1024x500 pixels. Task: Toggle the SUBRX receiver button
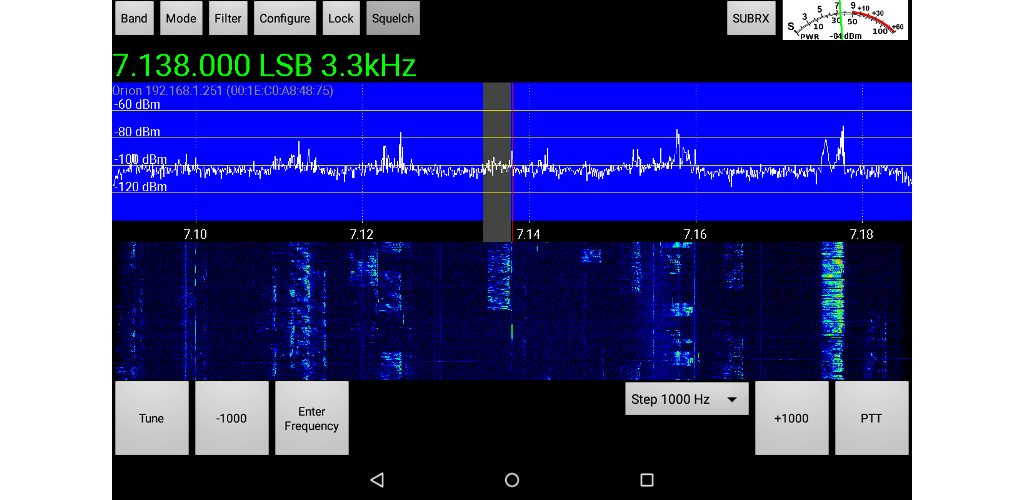click(x=751, y=18)
